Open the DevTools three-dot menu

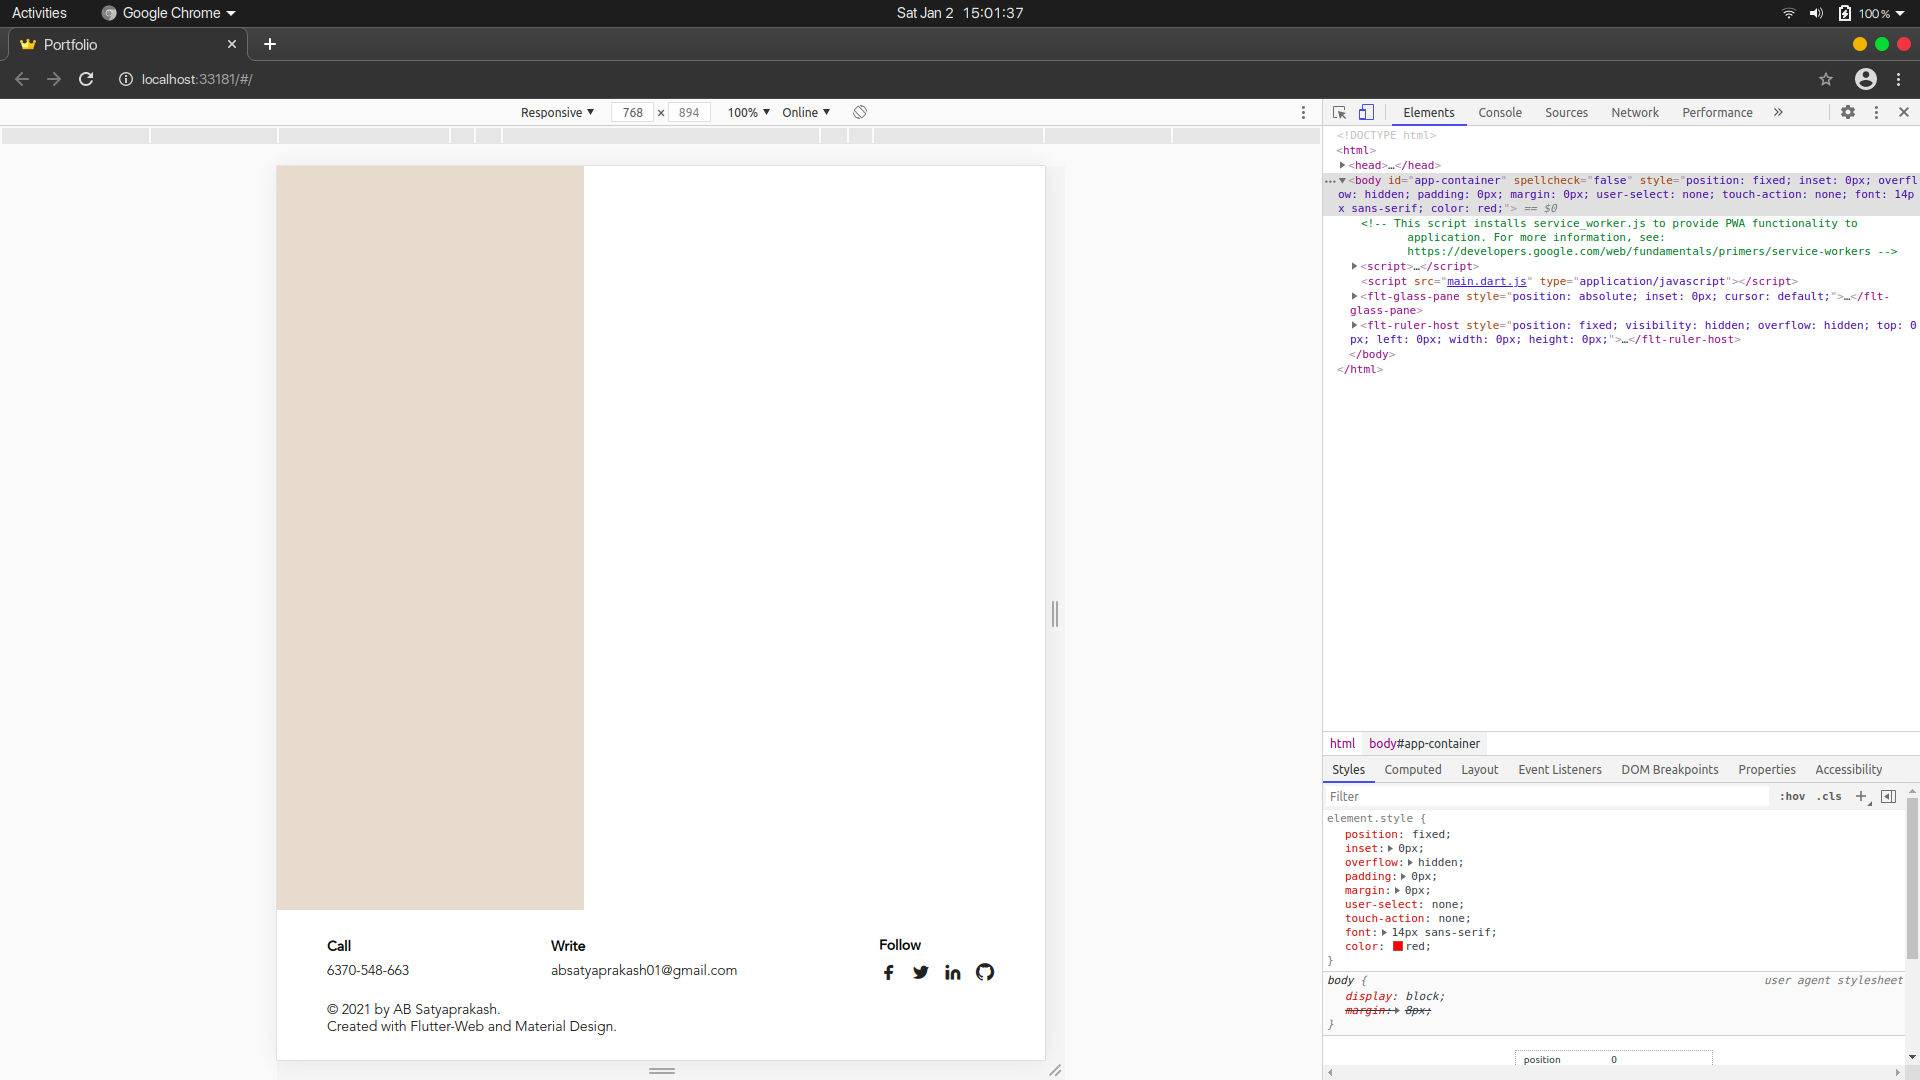[1877, 112]
